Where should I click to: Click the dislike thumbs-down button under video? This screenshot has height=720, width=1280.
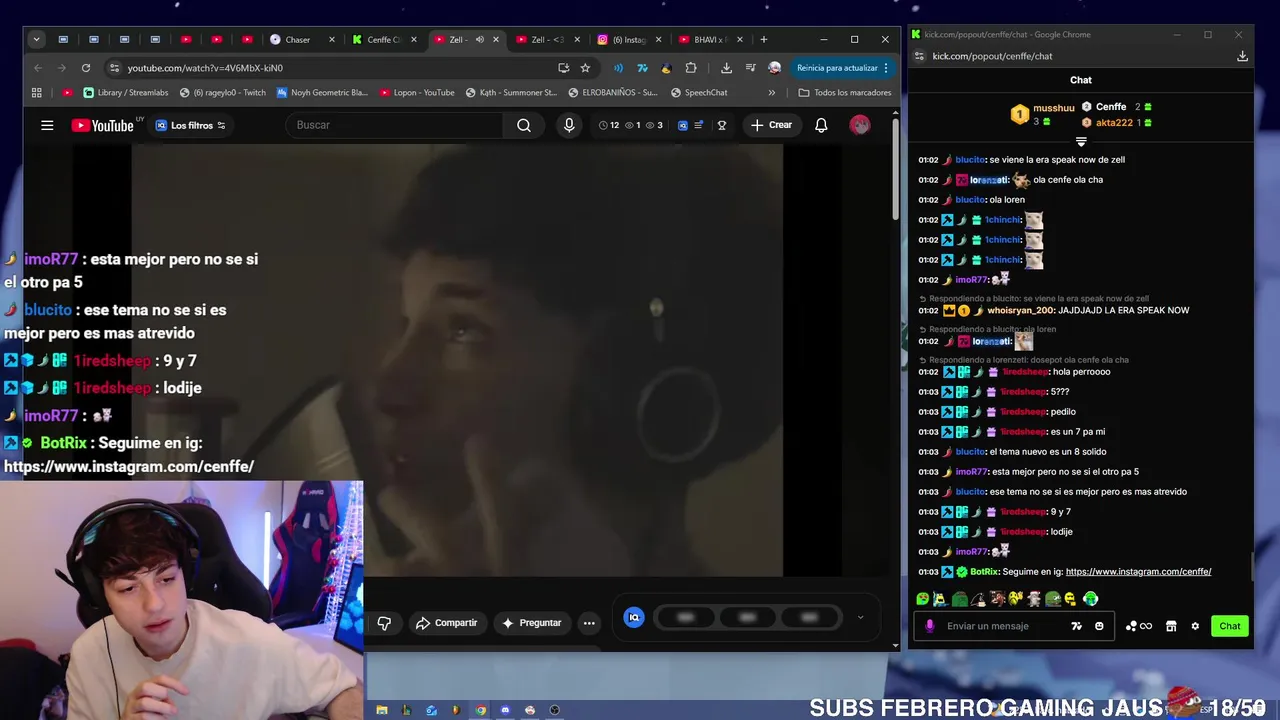pos(384,623)
